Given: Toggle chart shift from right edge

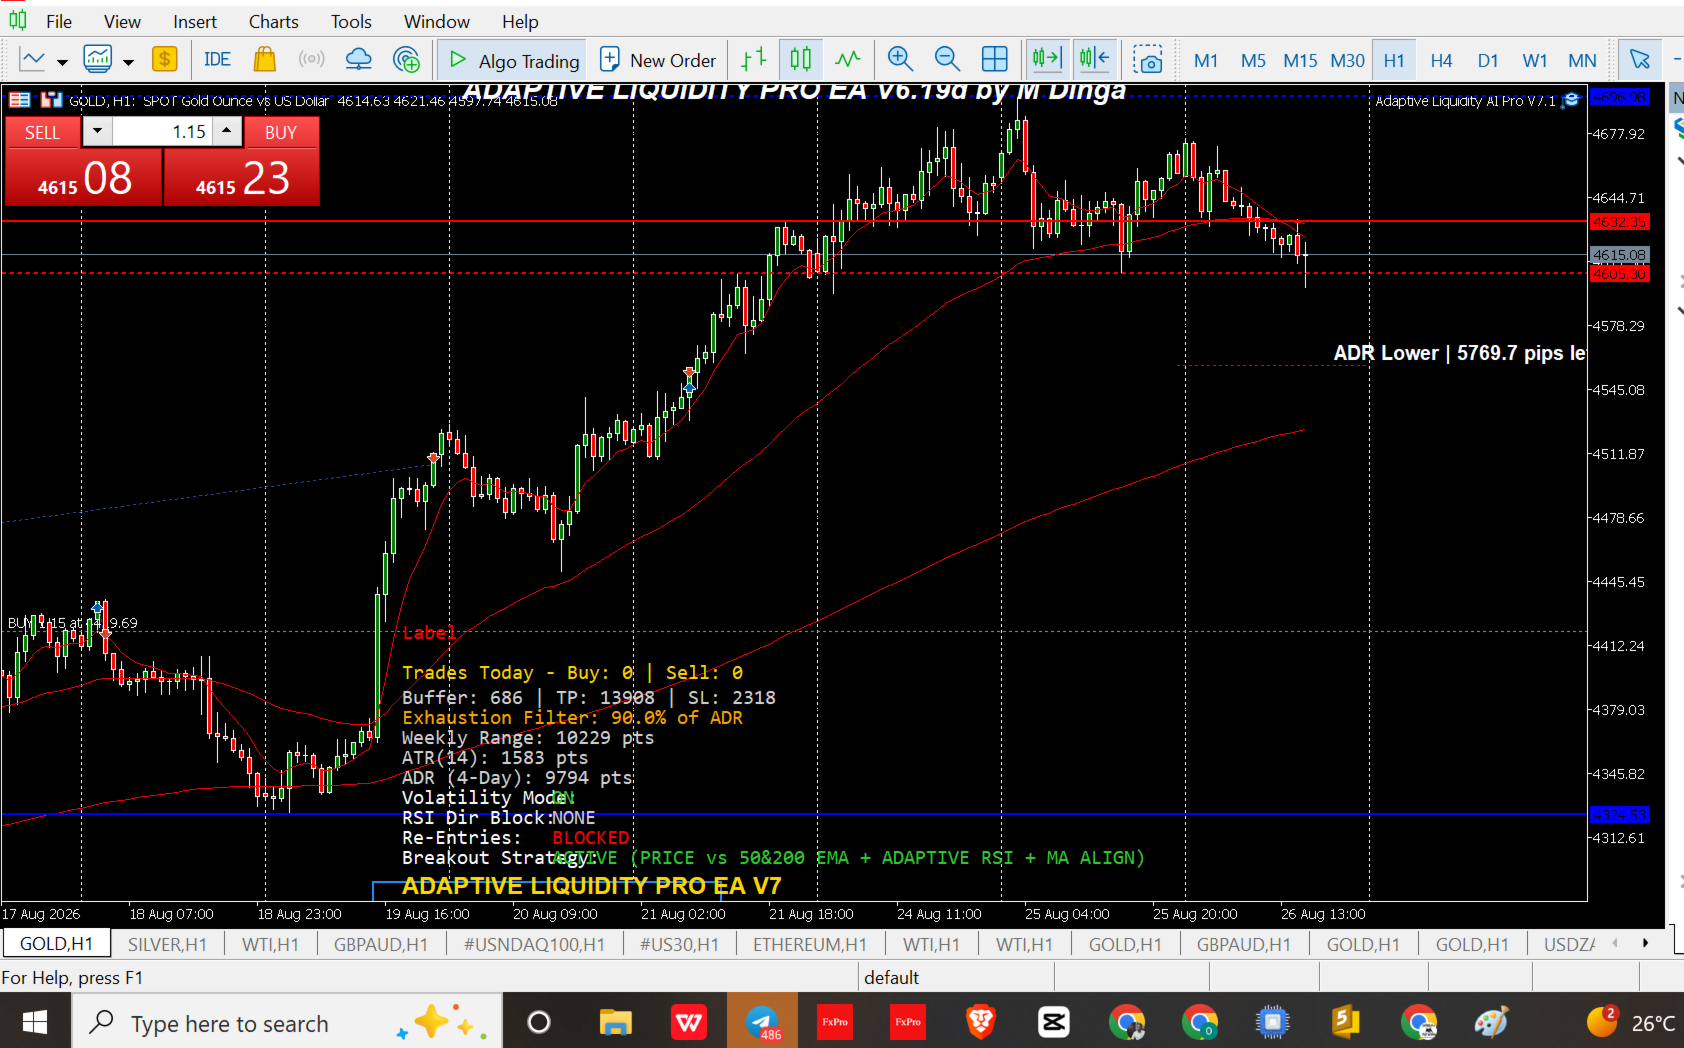Looking at the screenshot, I should click(1095, 60).
